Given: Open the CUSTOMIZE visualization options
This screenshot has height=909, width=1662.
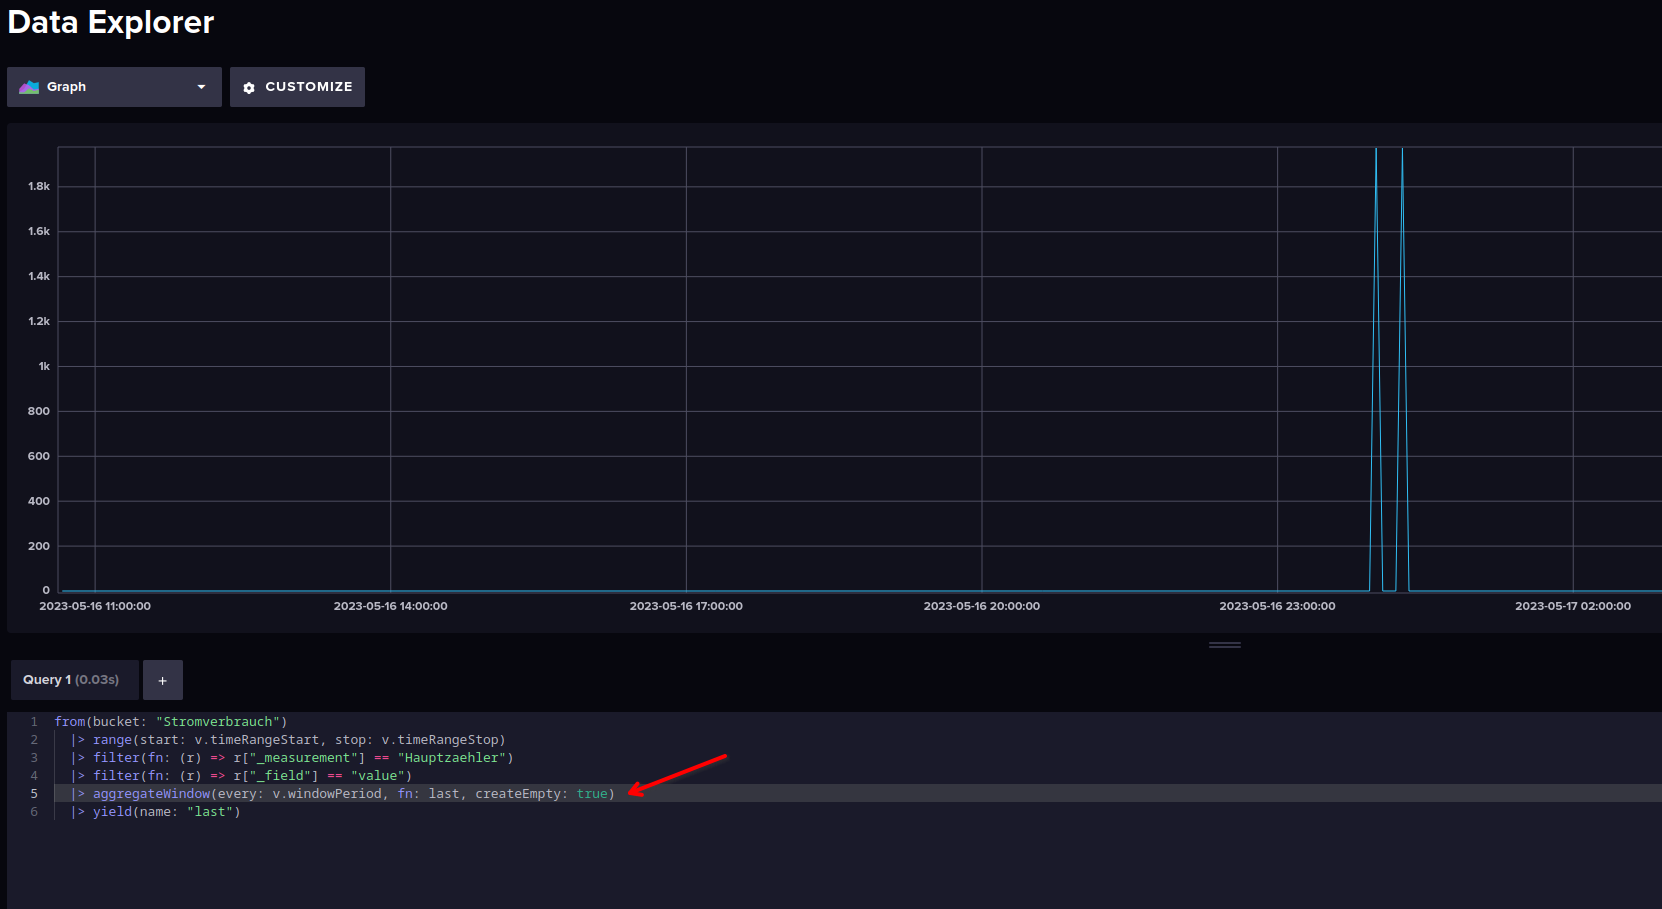Looking at the screenshot, I should pyautogui.click(x=297, y=87).
